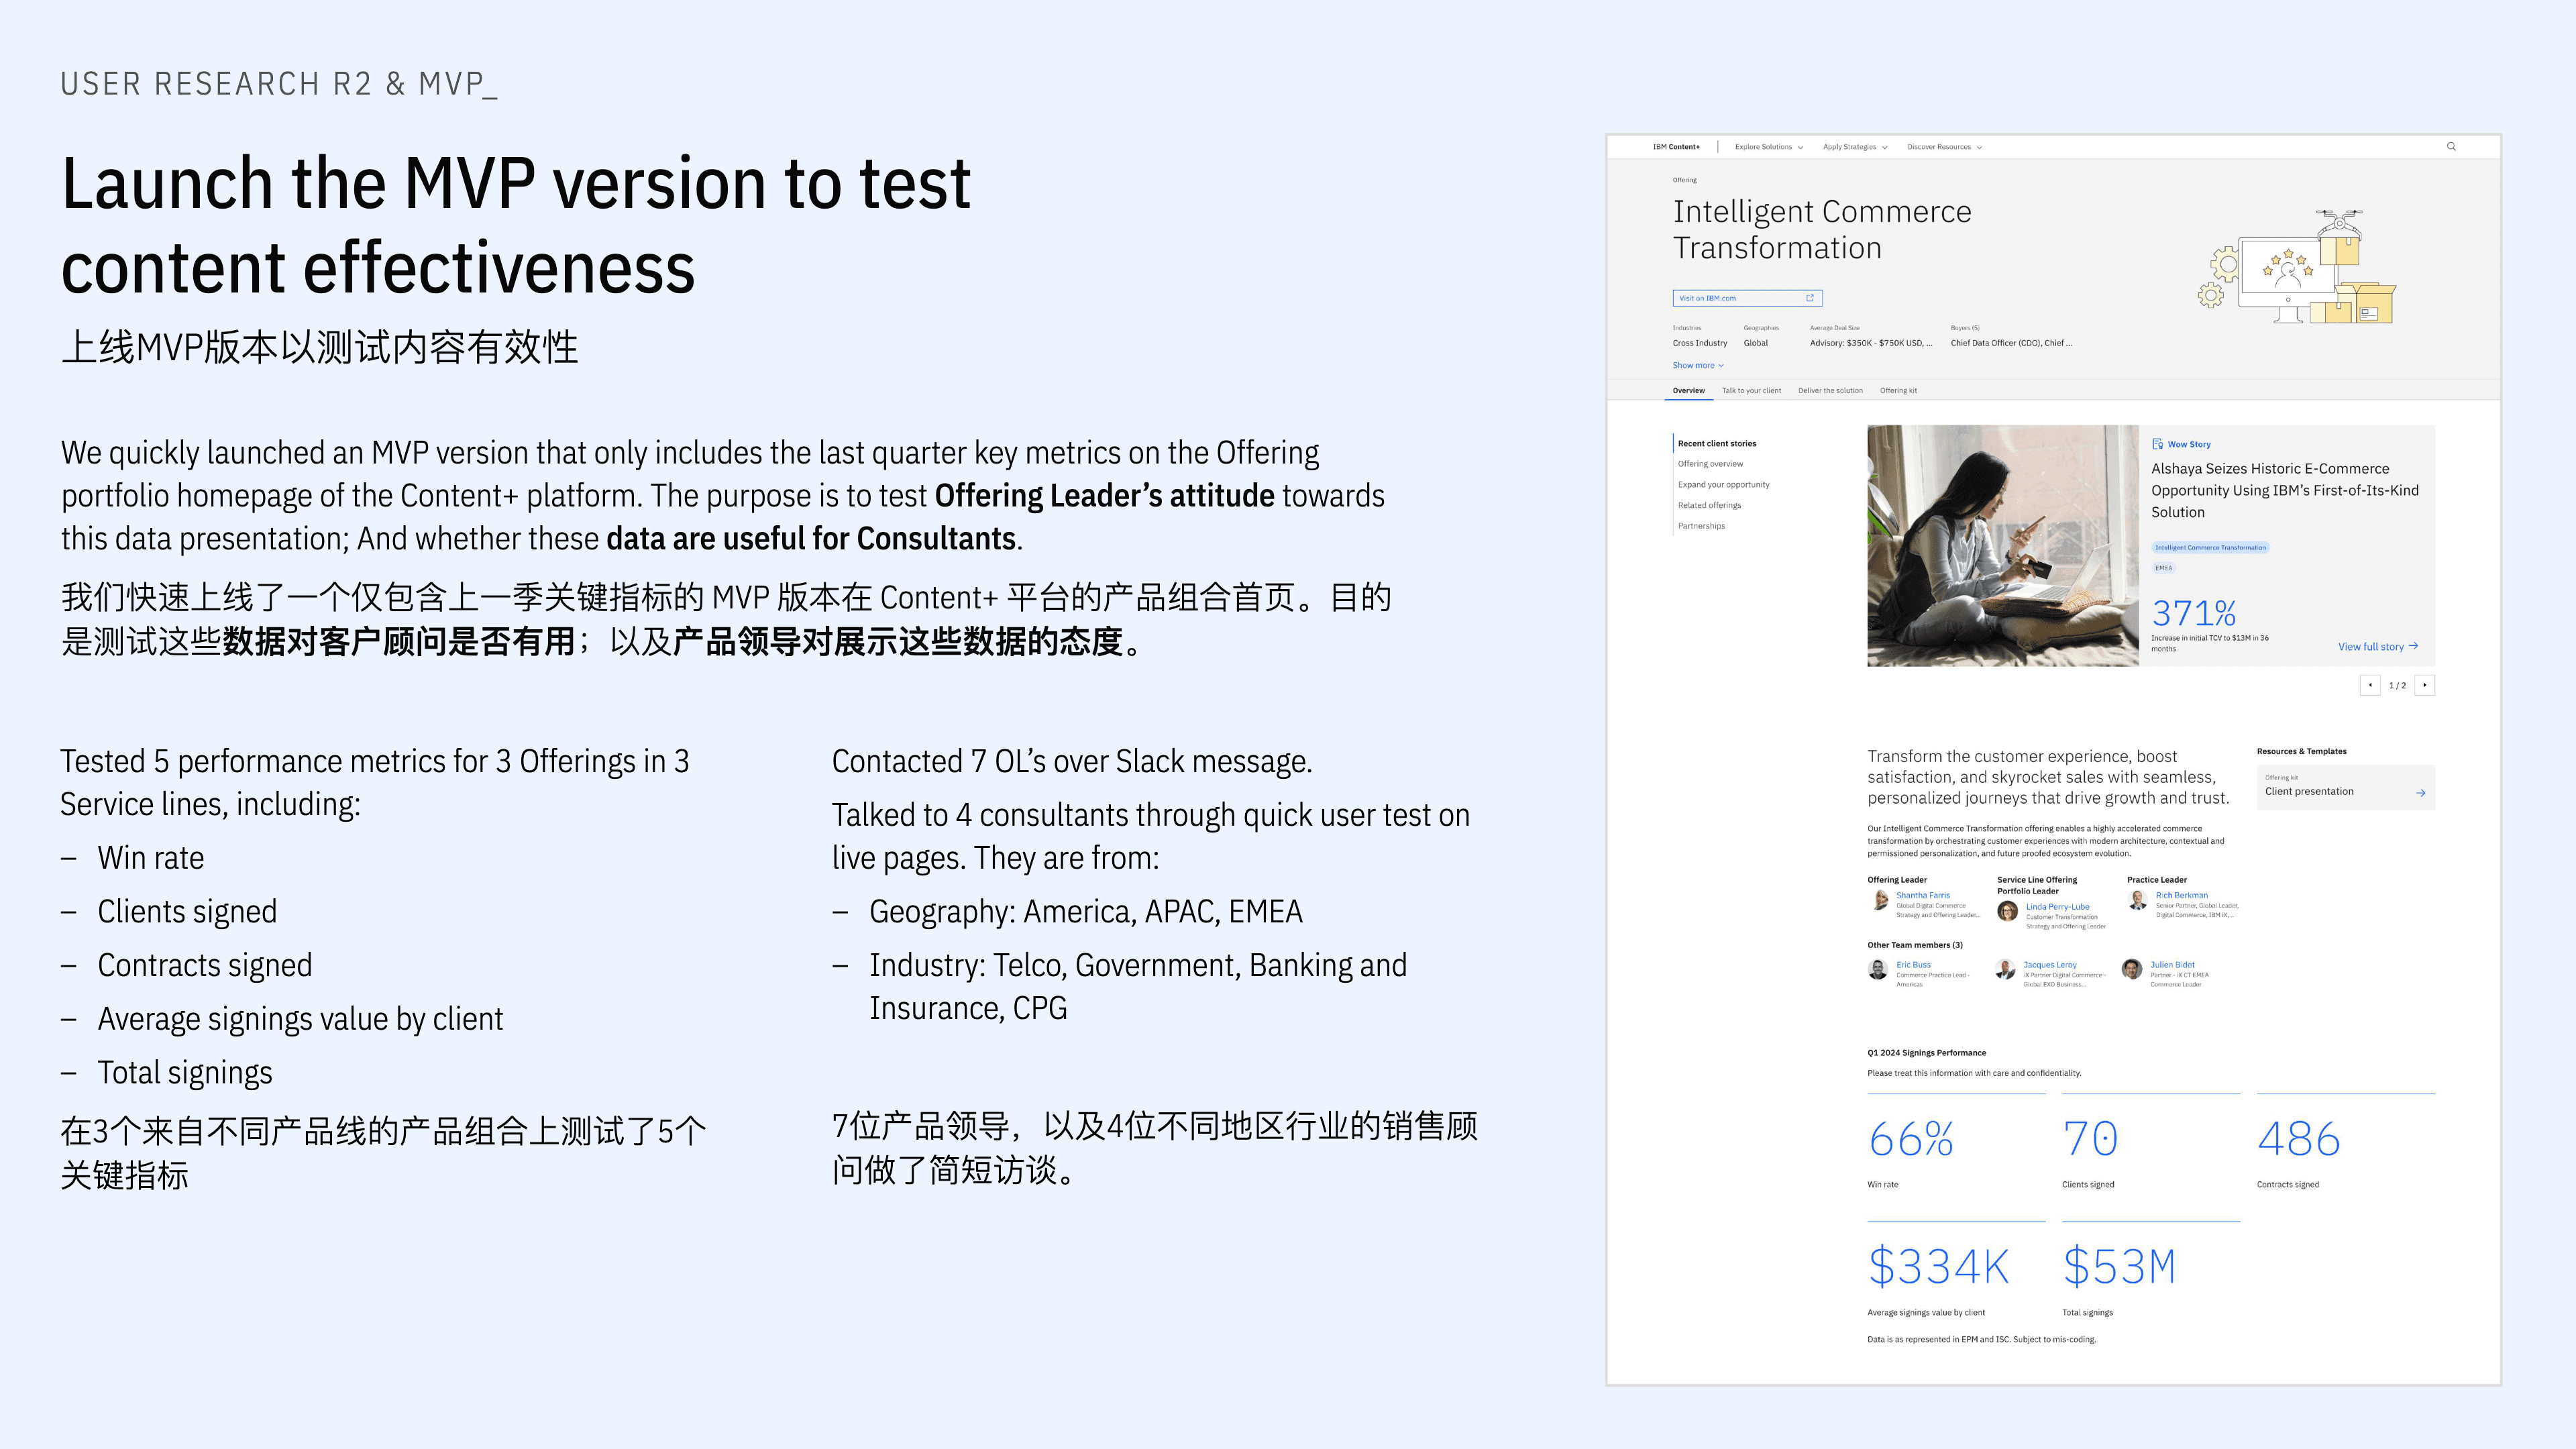The image size is (2576, 1449).
Task: Click the Visit on IBM.com button
Action: [x=1747, y=298]
